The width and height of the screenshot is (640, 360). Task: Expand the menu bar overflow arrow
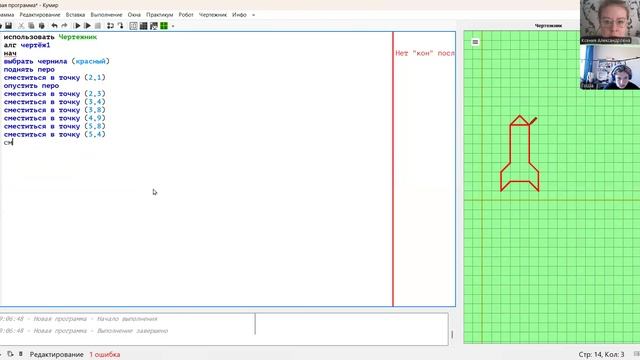click(x=253, y=15)
